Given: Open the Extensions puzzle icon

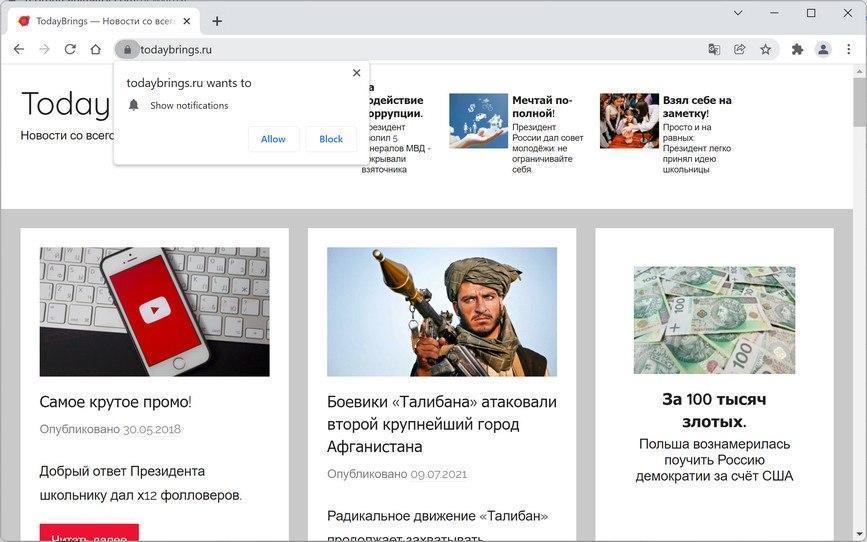Looking at the screenshot, I should 797,49.
